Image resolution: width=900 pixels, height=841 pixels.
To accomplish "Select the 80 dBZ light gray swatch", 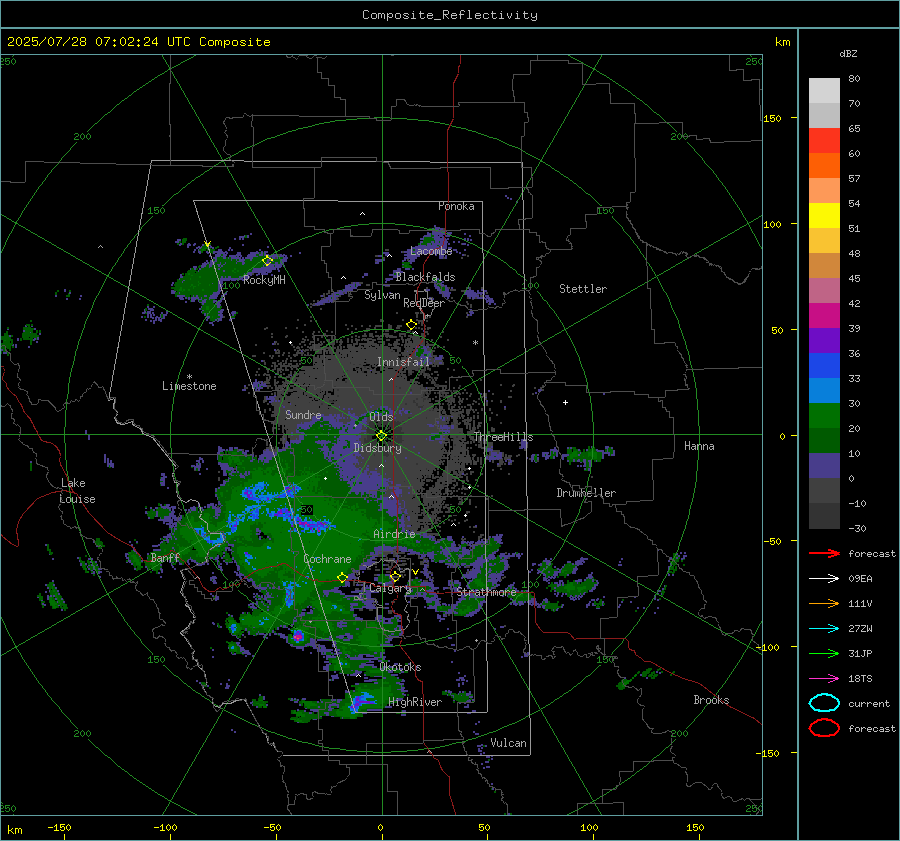I will coord(824,90).
